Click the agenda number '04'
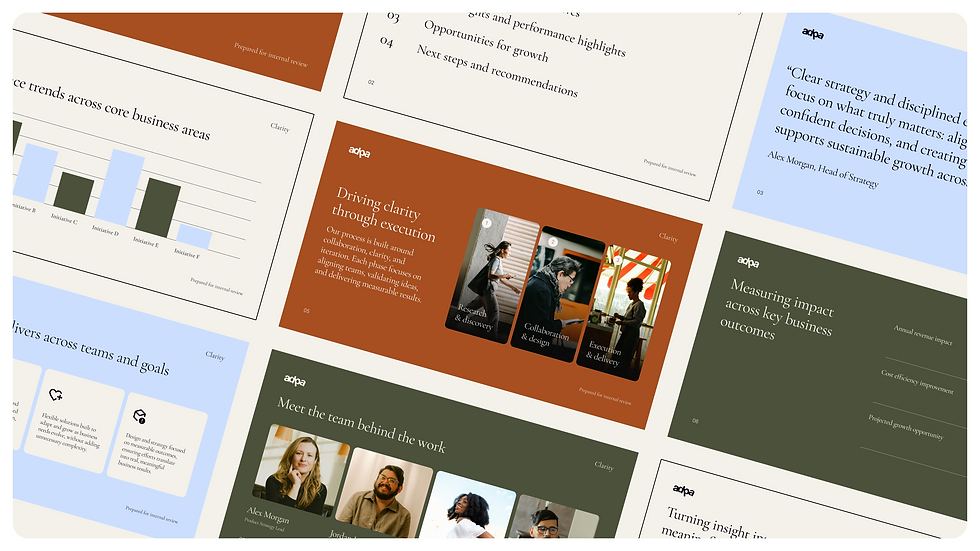This screenshot has height=551, width=980. [387, 41]
